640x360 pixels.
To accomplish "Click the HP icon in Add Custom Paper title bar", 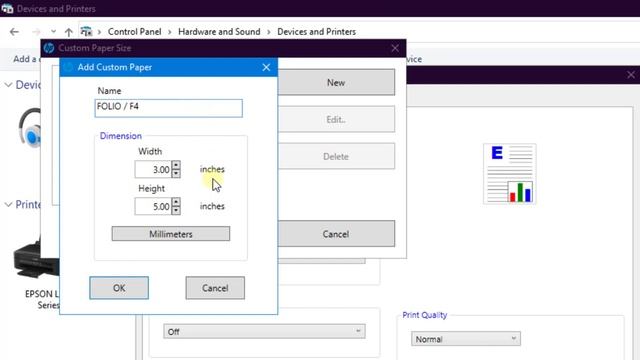I will click(68, 67).
